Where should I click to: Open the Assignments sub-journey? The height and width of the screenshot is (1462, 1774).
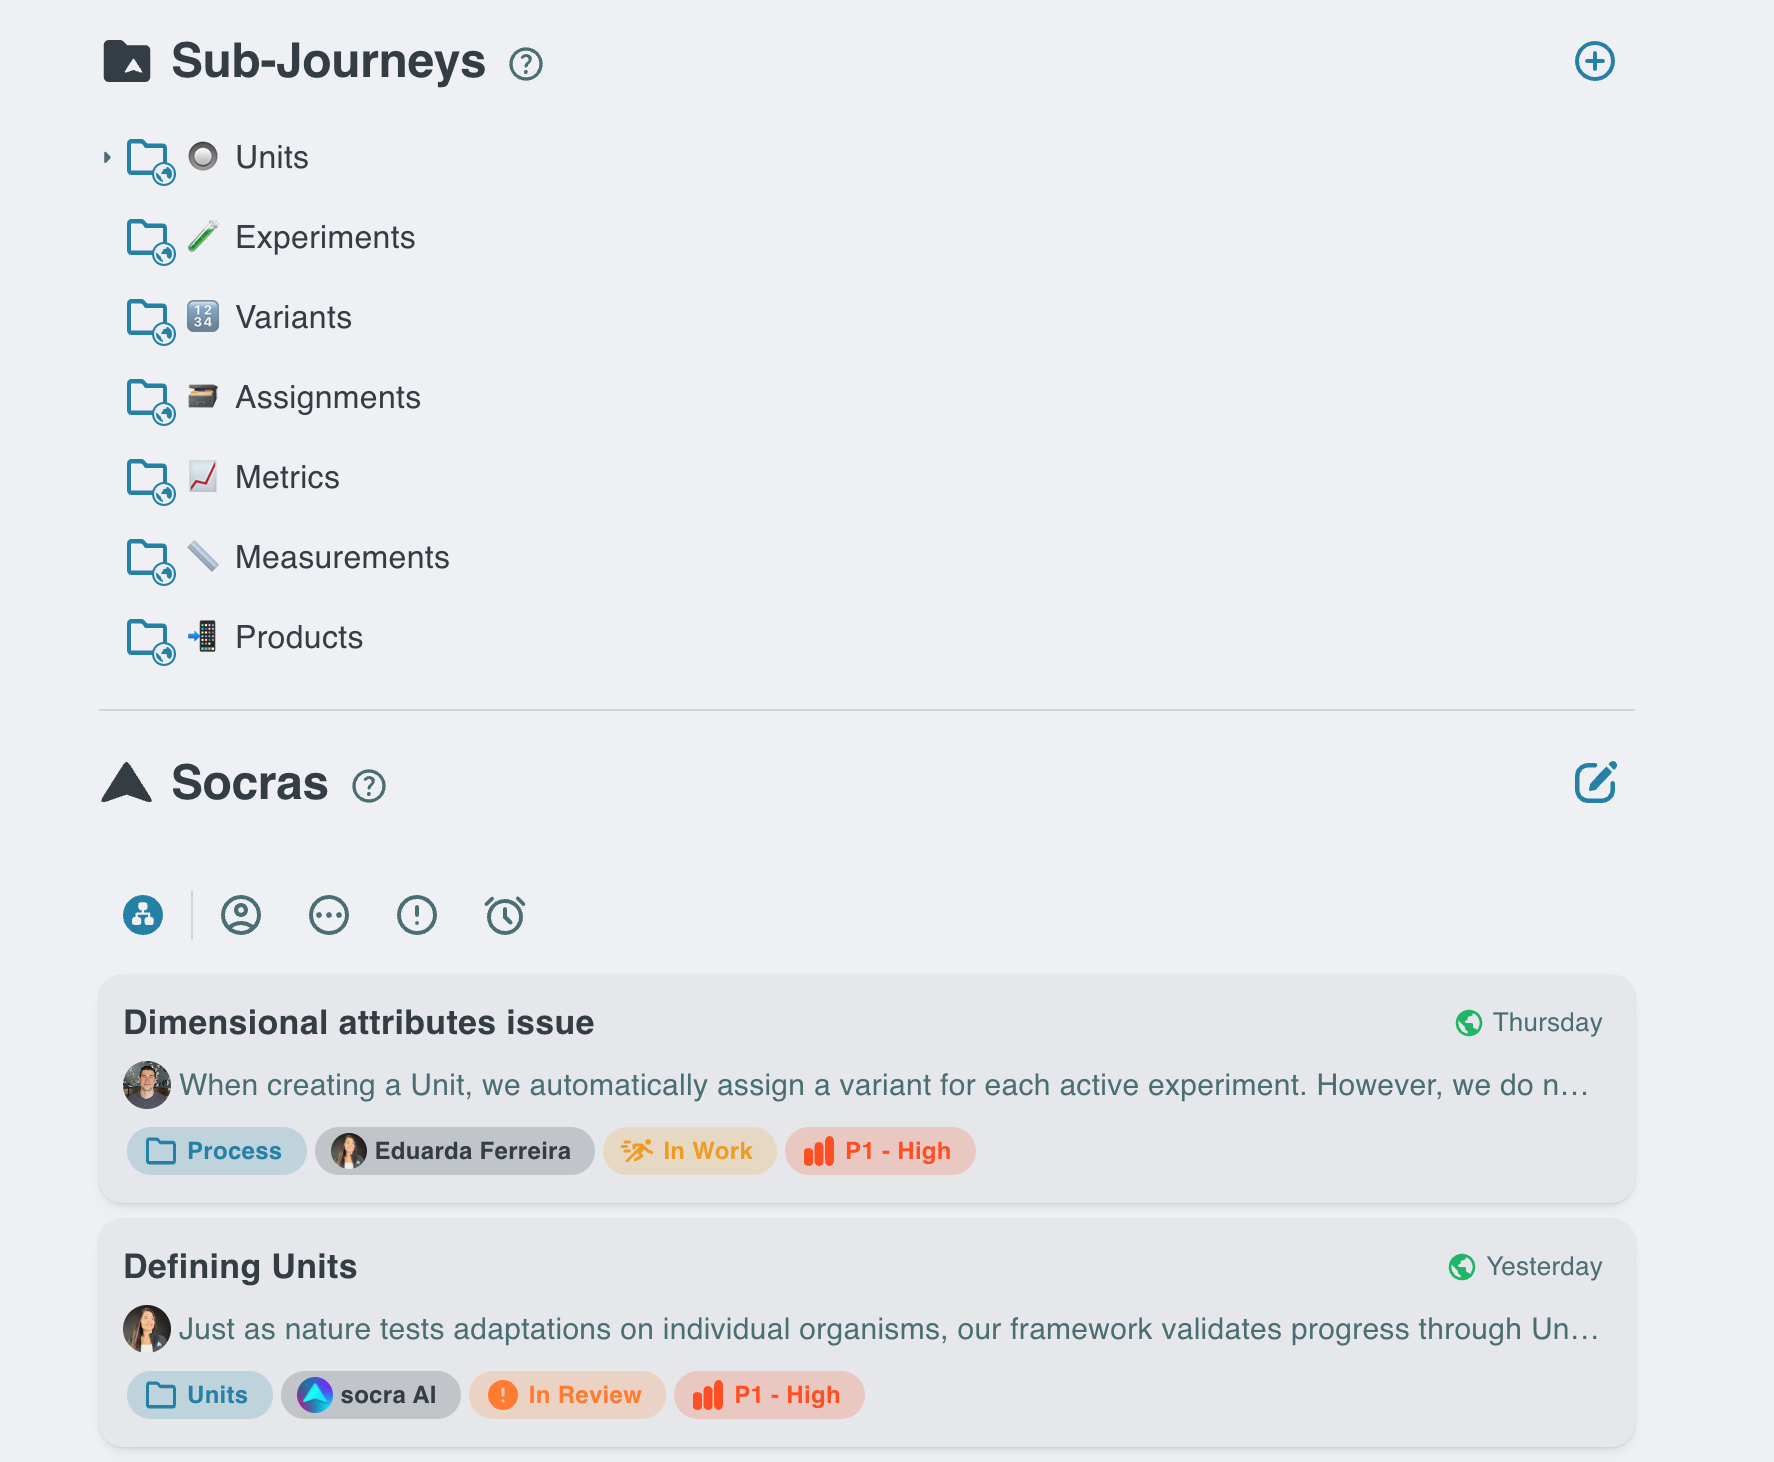point(327,397)
